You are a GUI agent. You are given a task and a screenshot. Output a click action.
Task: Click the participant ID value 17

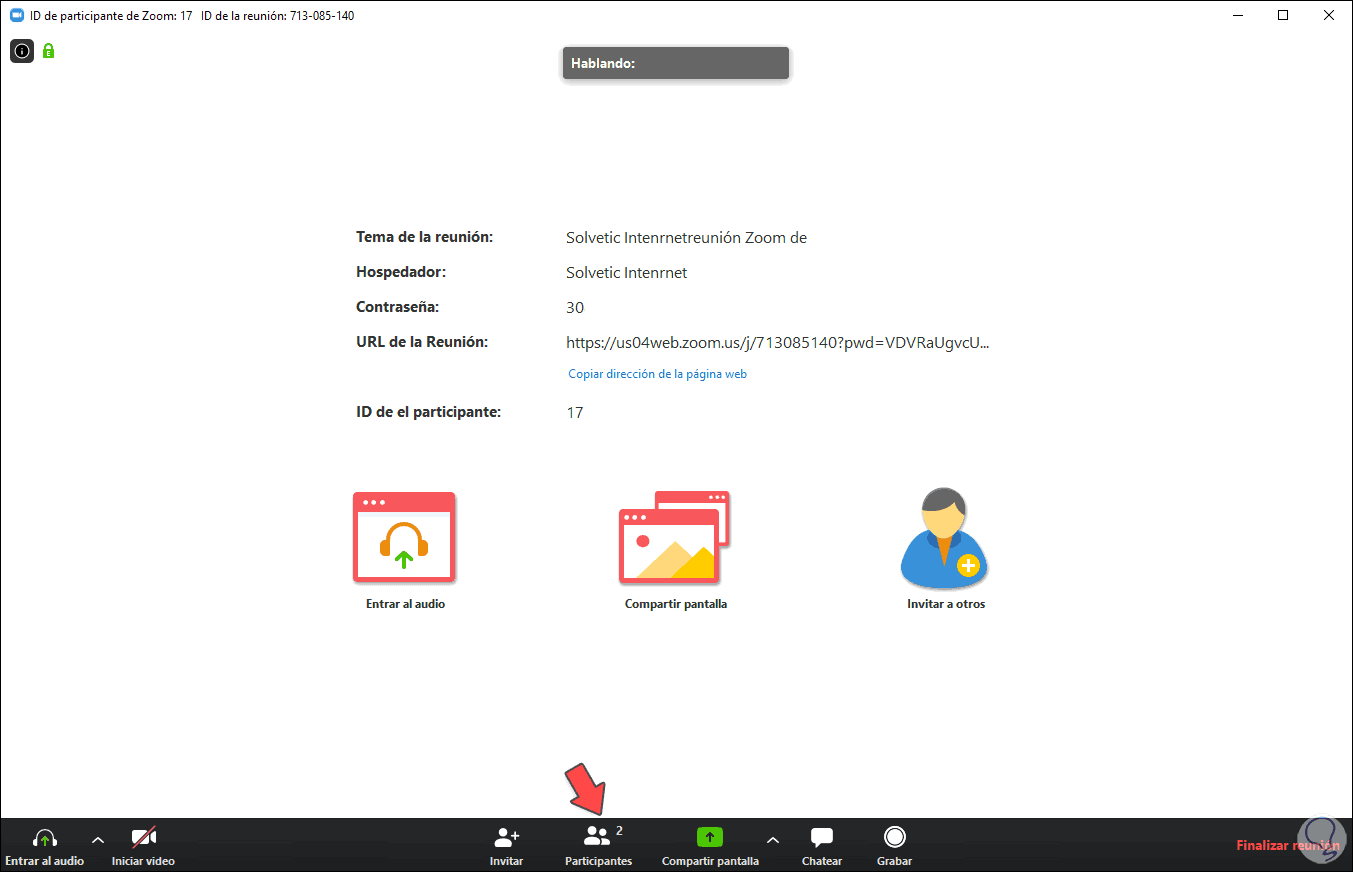pyautogui.click(x=575, y=413)
